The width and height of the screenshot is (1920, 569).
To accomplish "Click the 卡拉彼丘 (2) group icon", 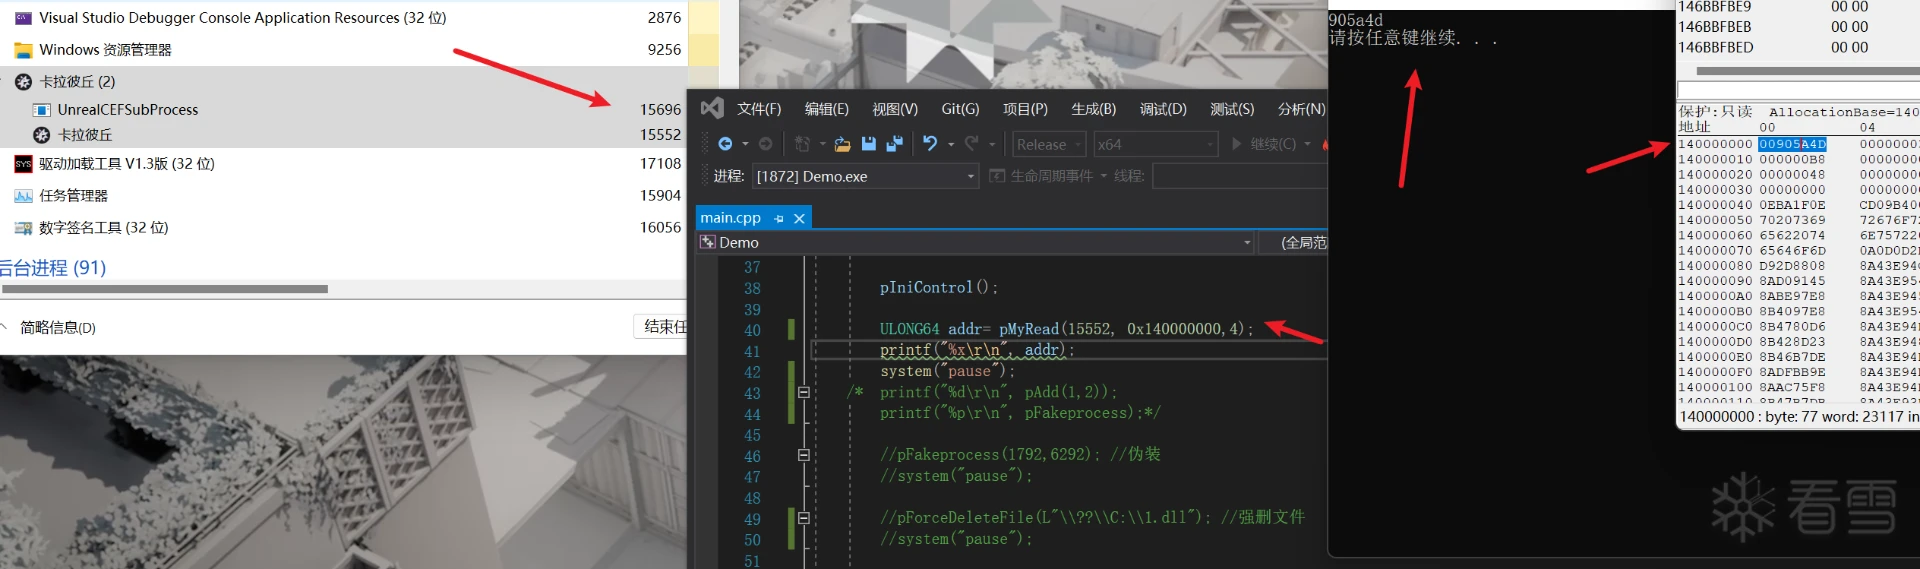I will click(23, 82).
